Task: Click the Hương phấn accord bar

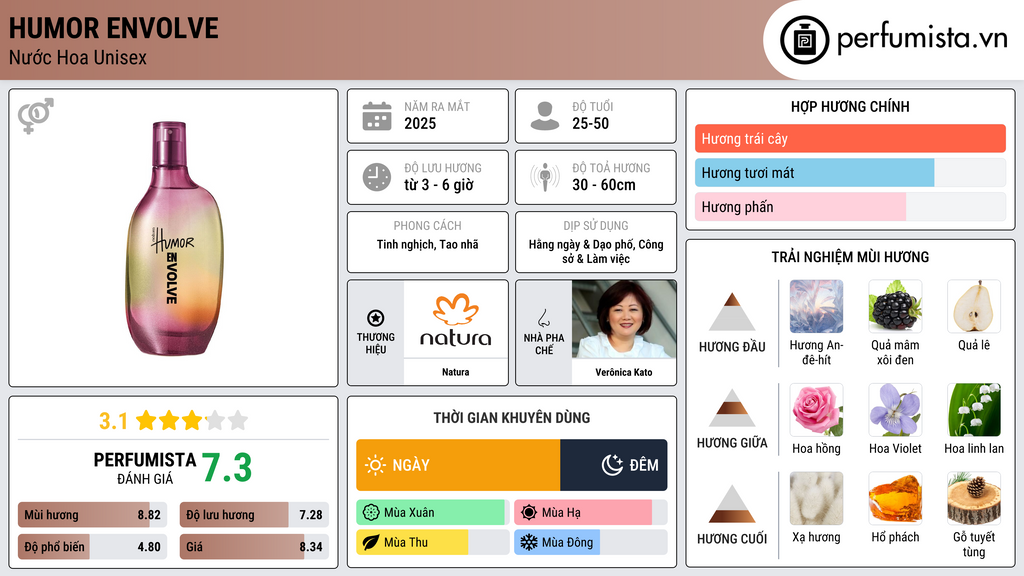Action: (850, 206)
